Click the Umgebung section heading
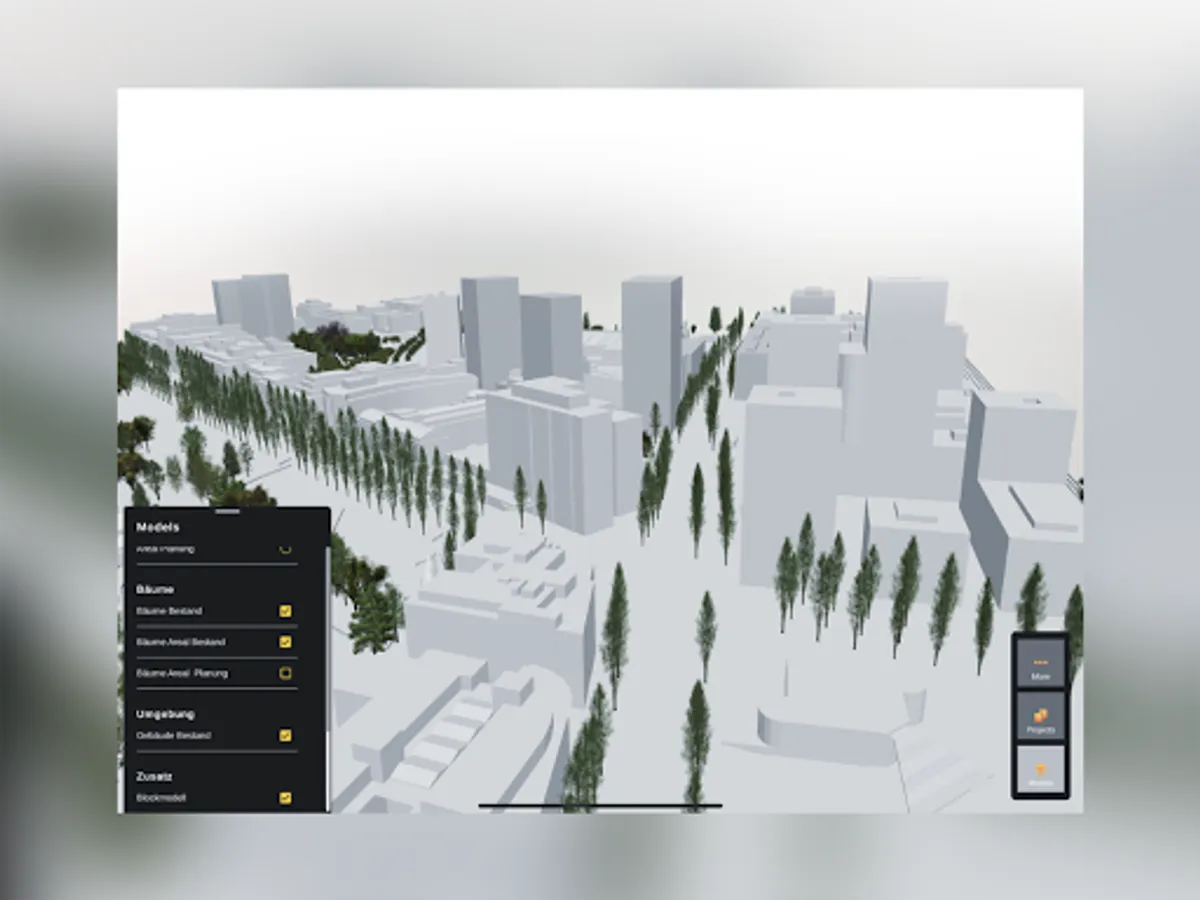This screenshot has width=1200, height=900. tap(165, 714)
